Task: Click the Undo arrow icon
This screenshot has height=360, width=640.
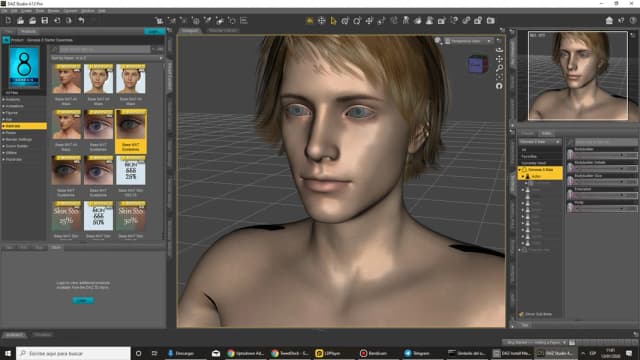Action: [x=81, y=20]
